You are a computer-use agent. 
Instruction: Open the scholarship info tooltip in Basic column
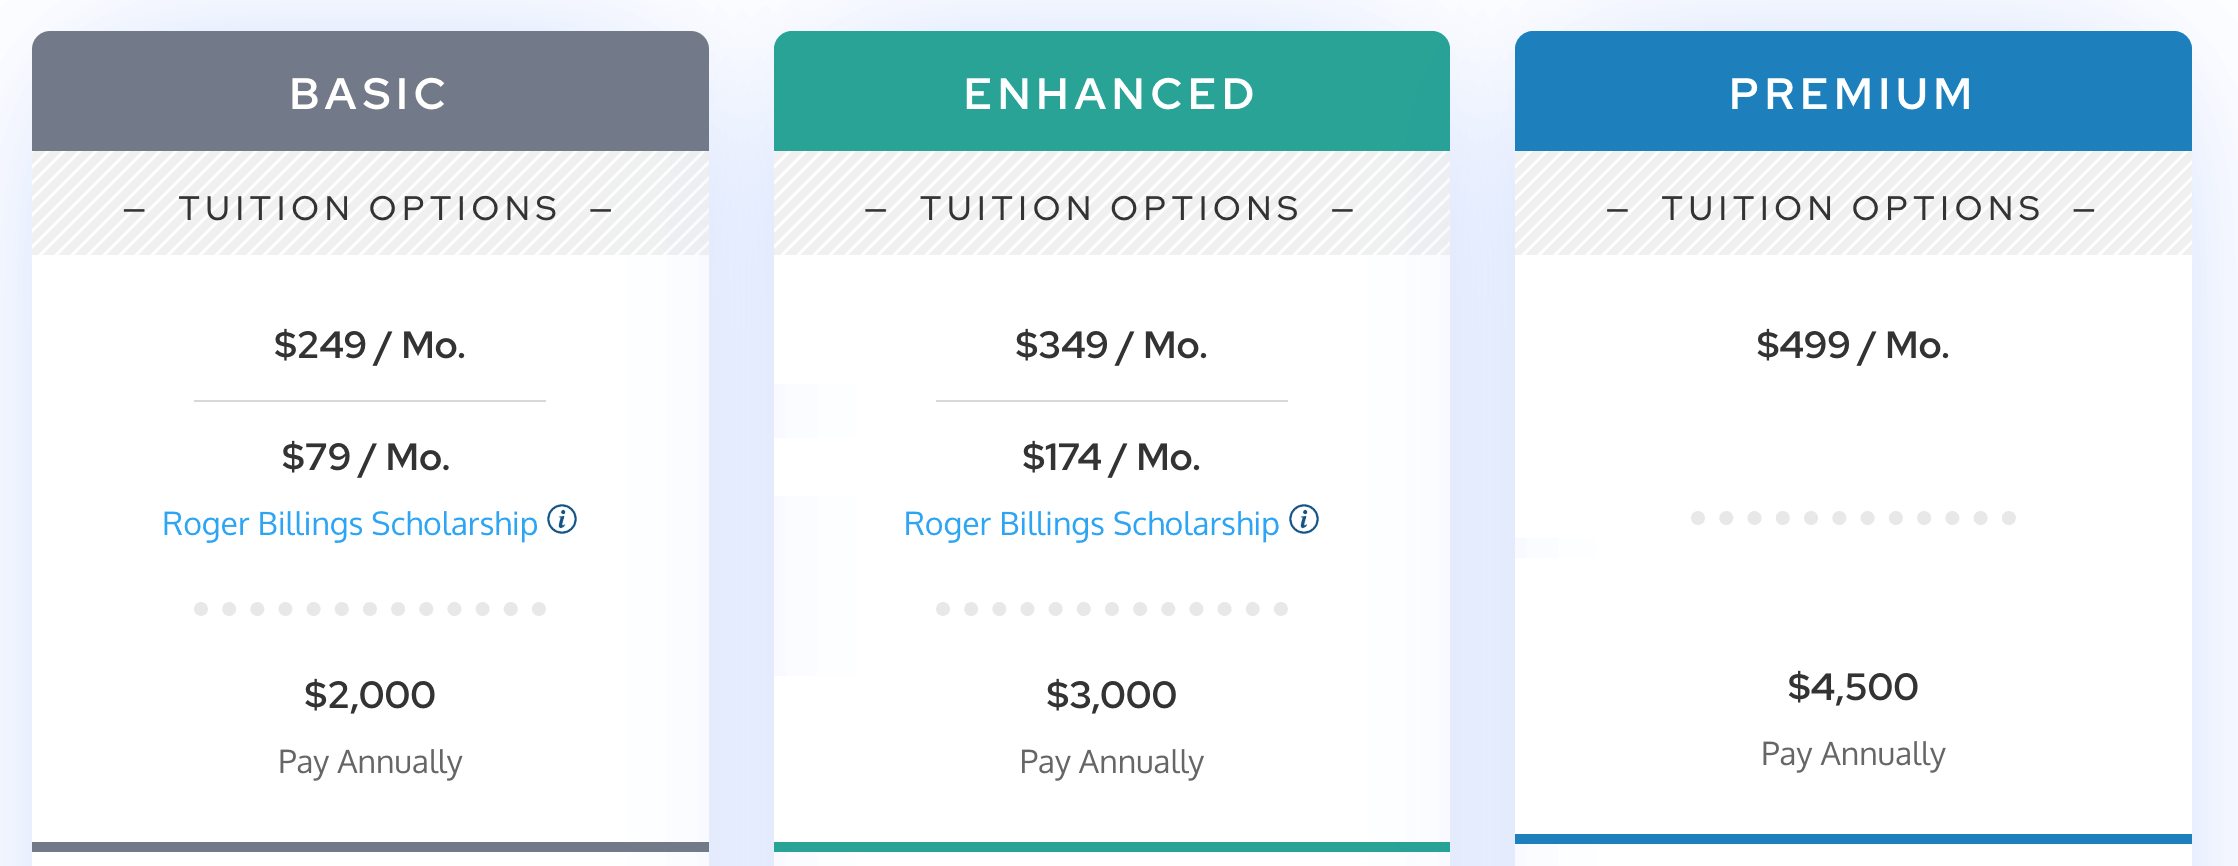(x=564, y=520)
